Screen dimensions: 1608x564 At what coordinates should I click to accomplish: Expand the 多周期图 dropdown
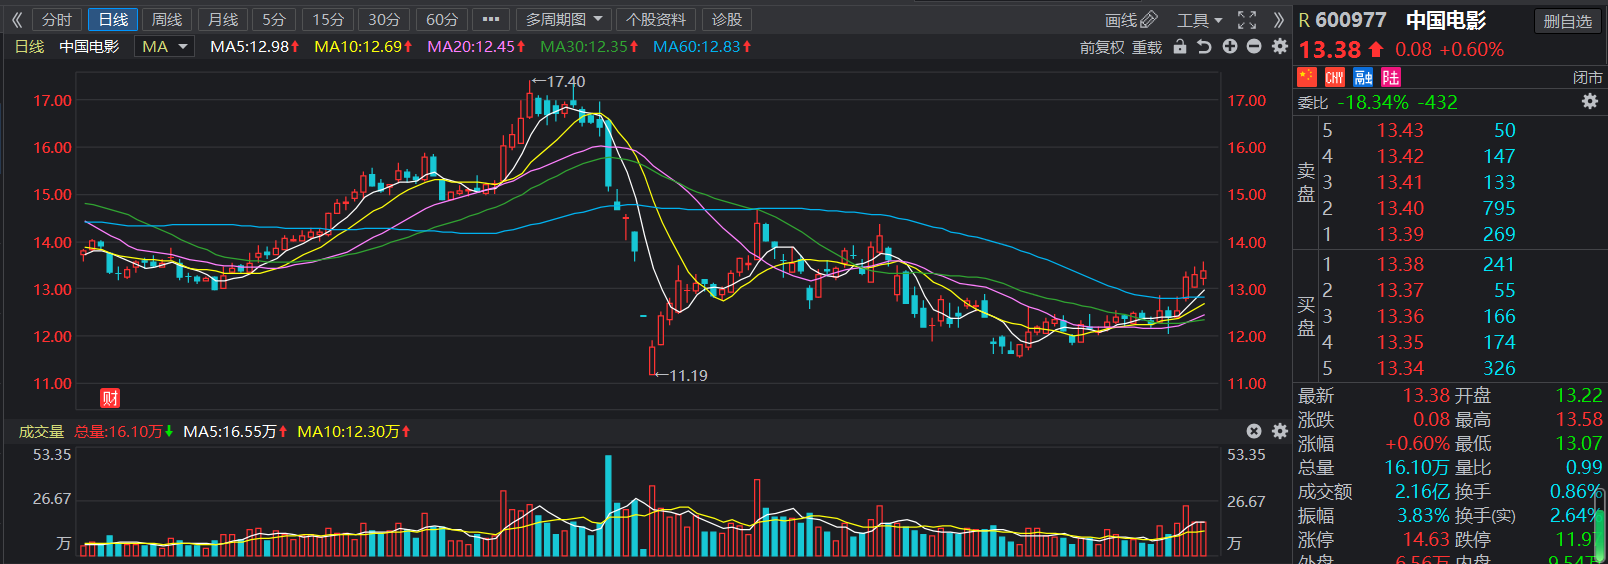pos(564,20)
